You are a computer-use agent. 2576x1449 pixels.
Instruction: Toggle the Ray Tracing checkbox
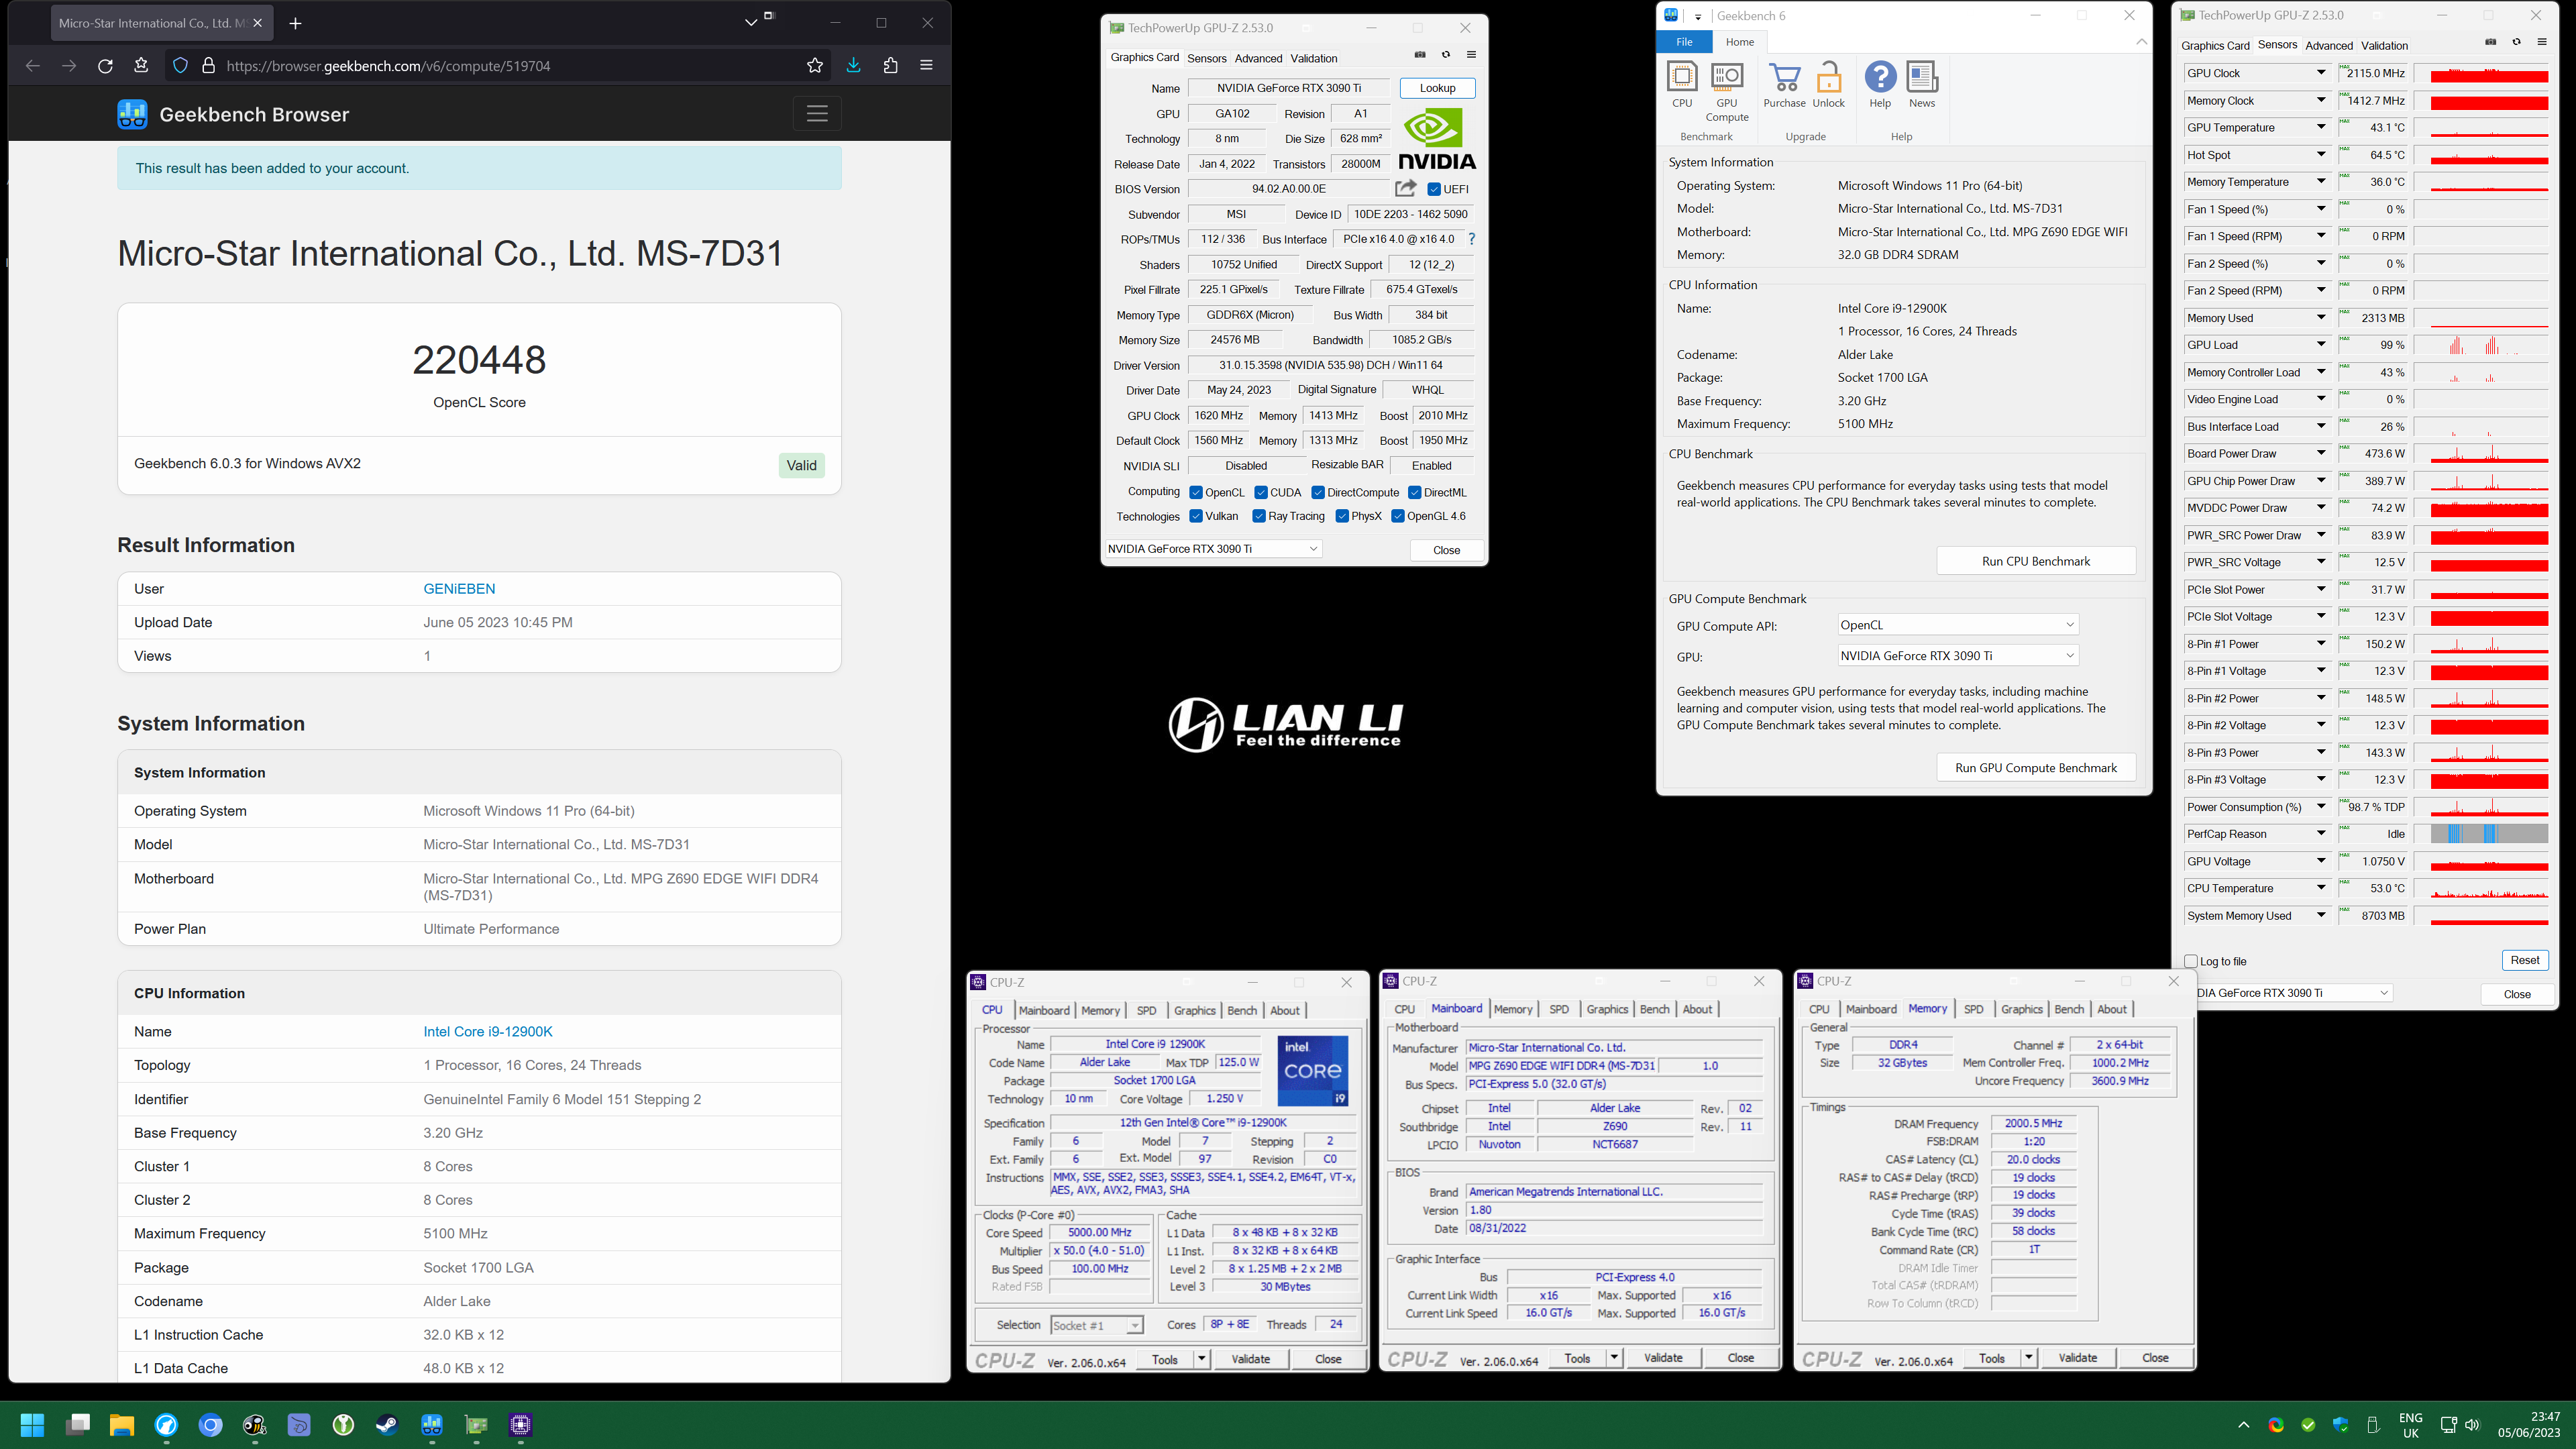pos(1259,516)
